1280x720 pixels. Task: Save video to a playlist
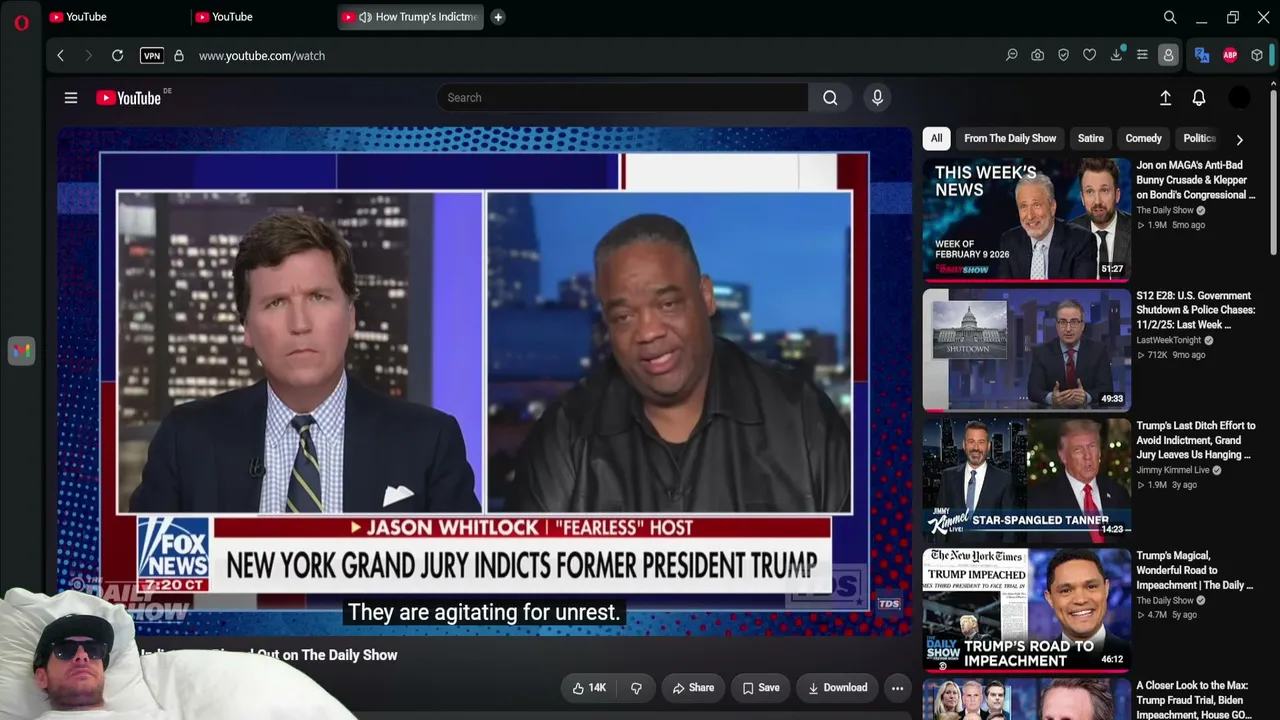click(x=761, y=688)
